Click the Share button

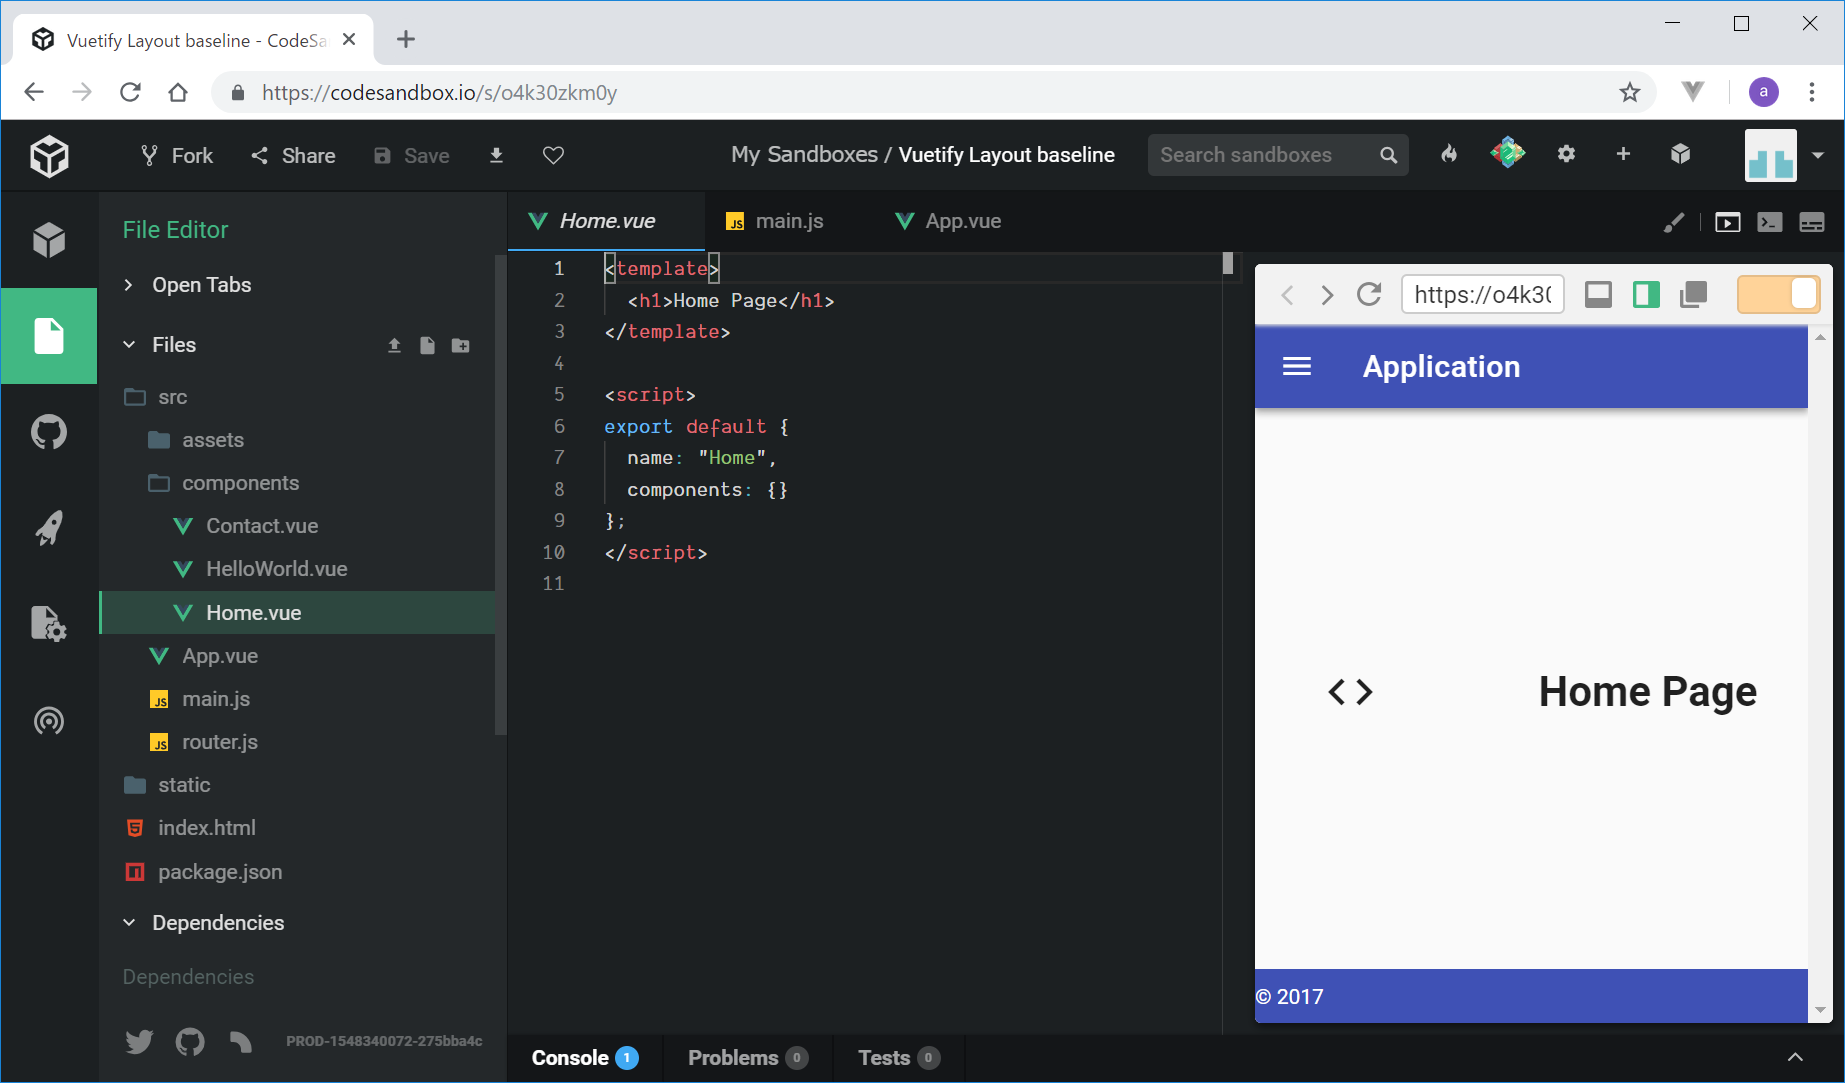pos(293,155)
